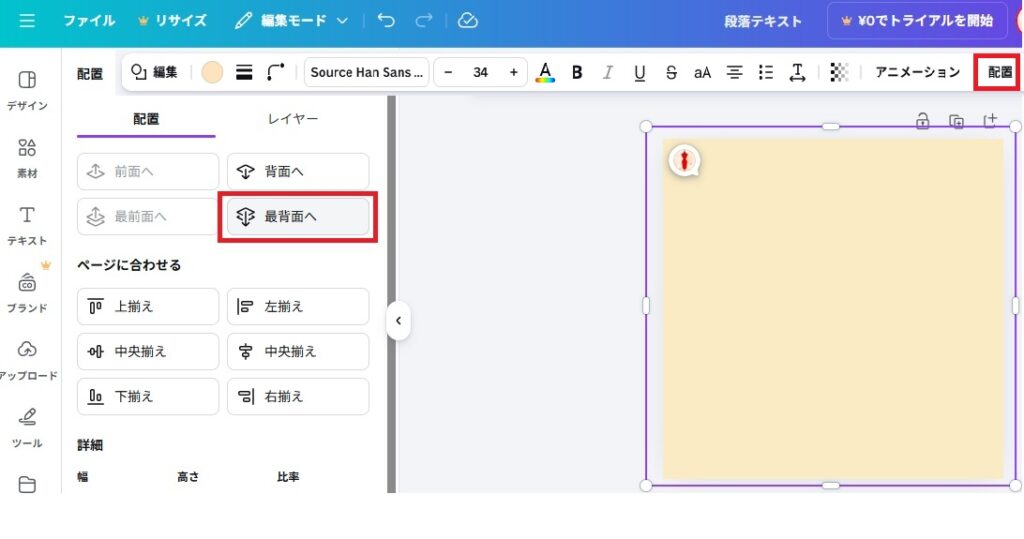
Task: Duplicate page icon above canvas
Action: click(x=957, y=121)
